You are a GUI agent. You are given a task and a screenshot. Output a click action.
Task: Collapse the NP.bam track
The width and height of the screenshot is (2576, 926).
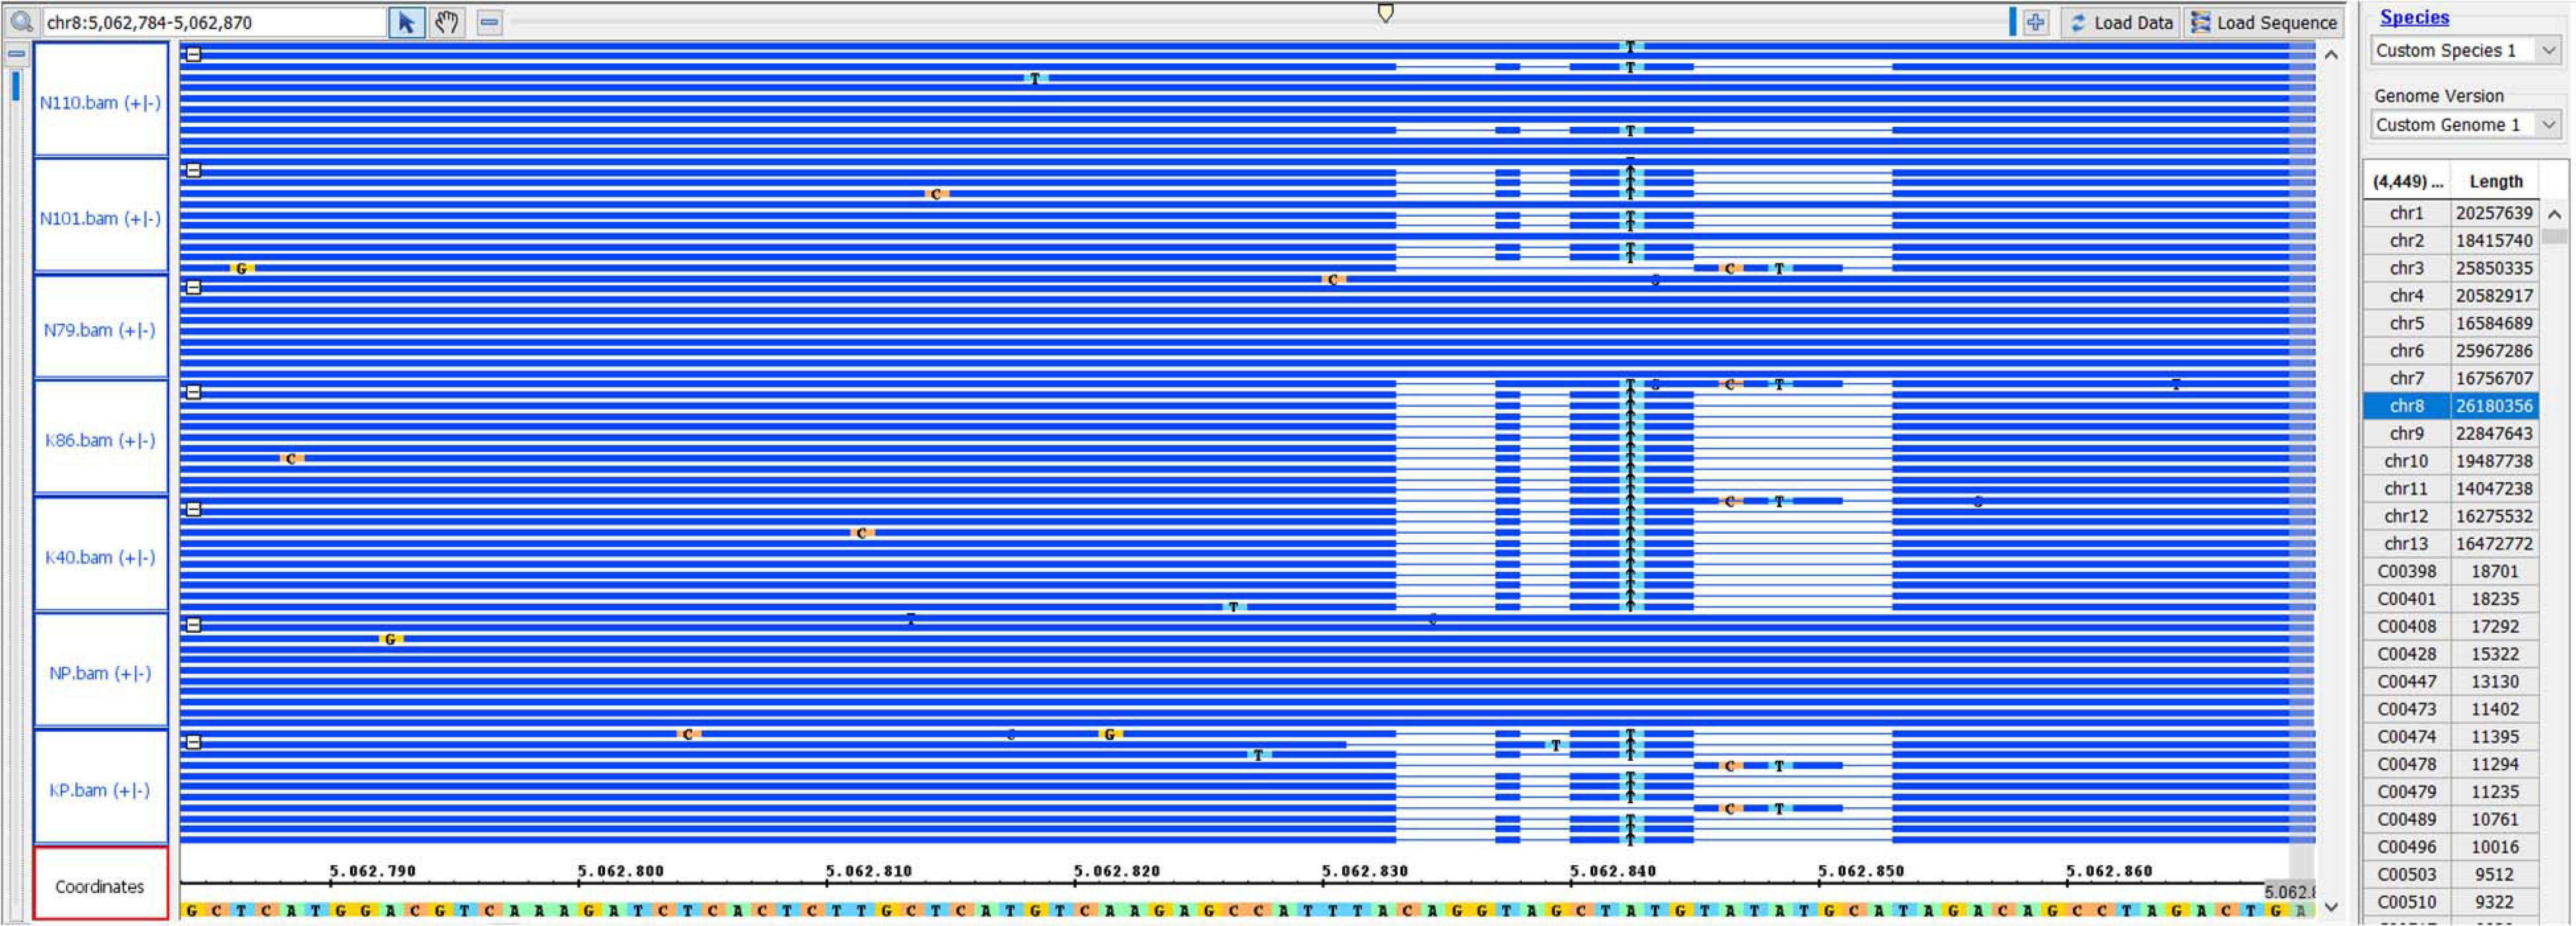point(194,625)
